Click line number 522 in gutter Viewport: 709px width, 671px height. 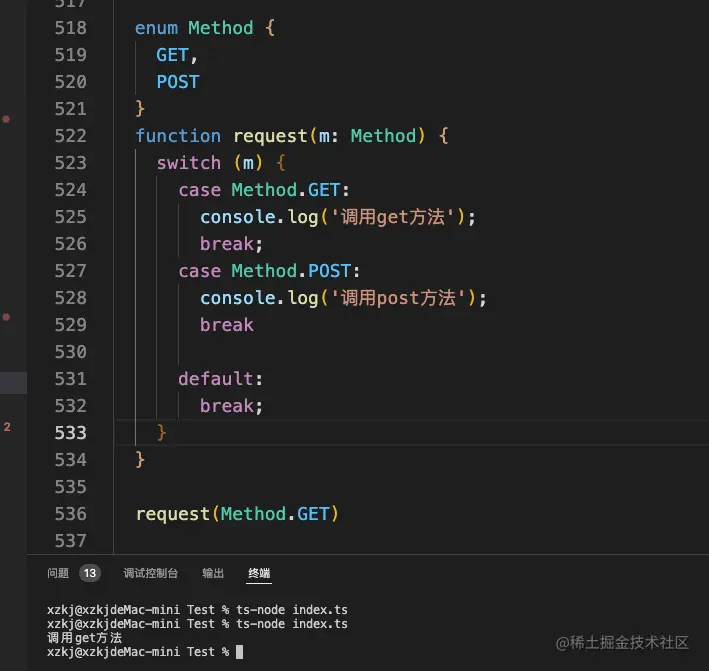pos(71,136)
